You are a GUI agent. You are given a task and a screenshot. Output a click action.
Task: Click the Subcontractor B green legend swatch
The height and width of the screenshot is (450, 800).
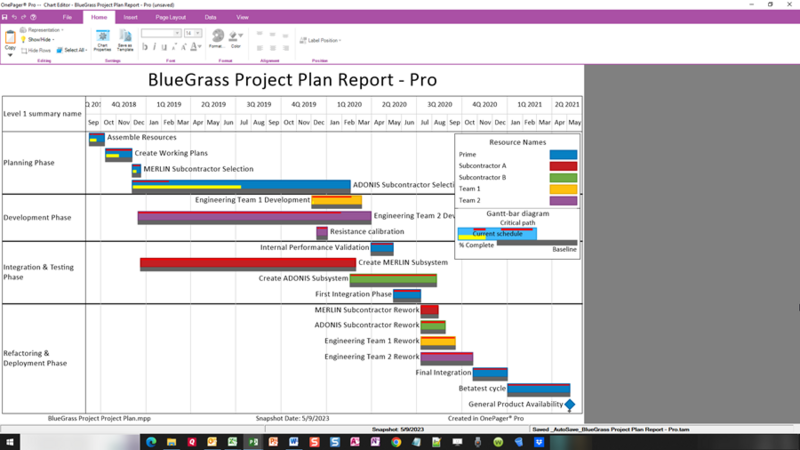[563, 178]
